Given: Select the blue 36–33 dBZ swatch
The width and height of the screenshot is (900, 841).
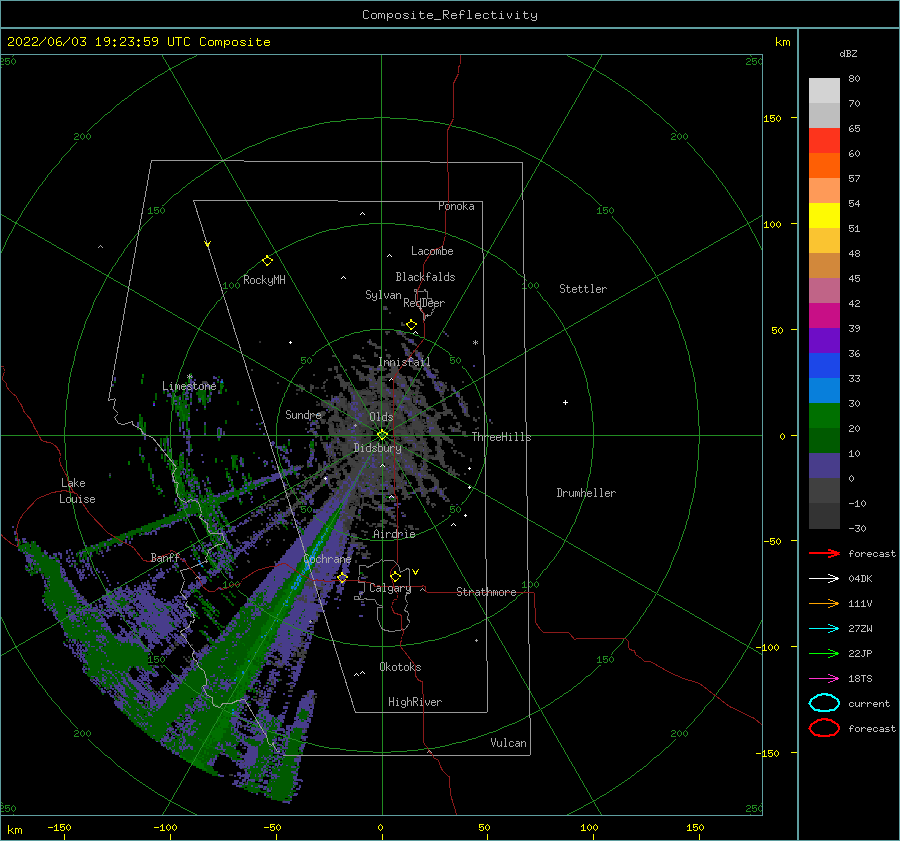Looking at the screenshot, I should tap(824, 366).
